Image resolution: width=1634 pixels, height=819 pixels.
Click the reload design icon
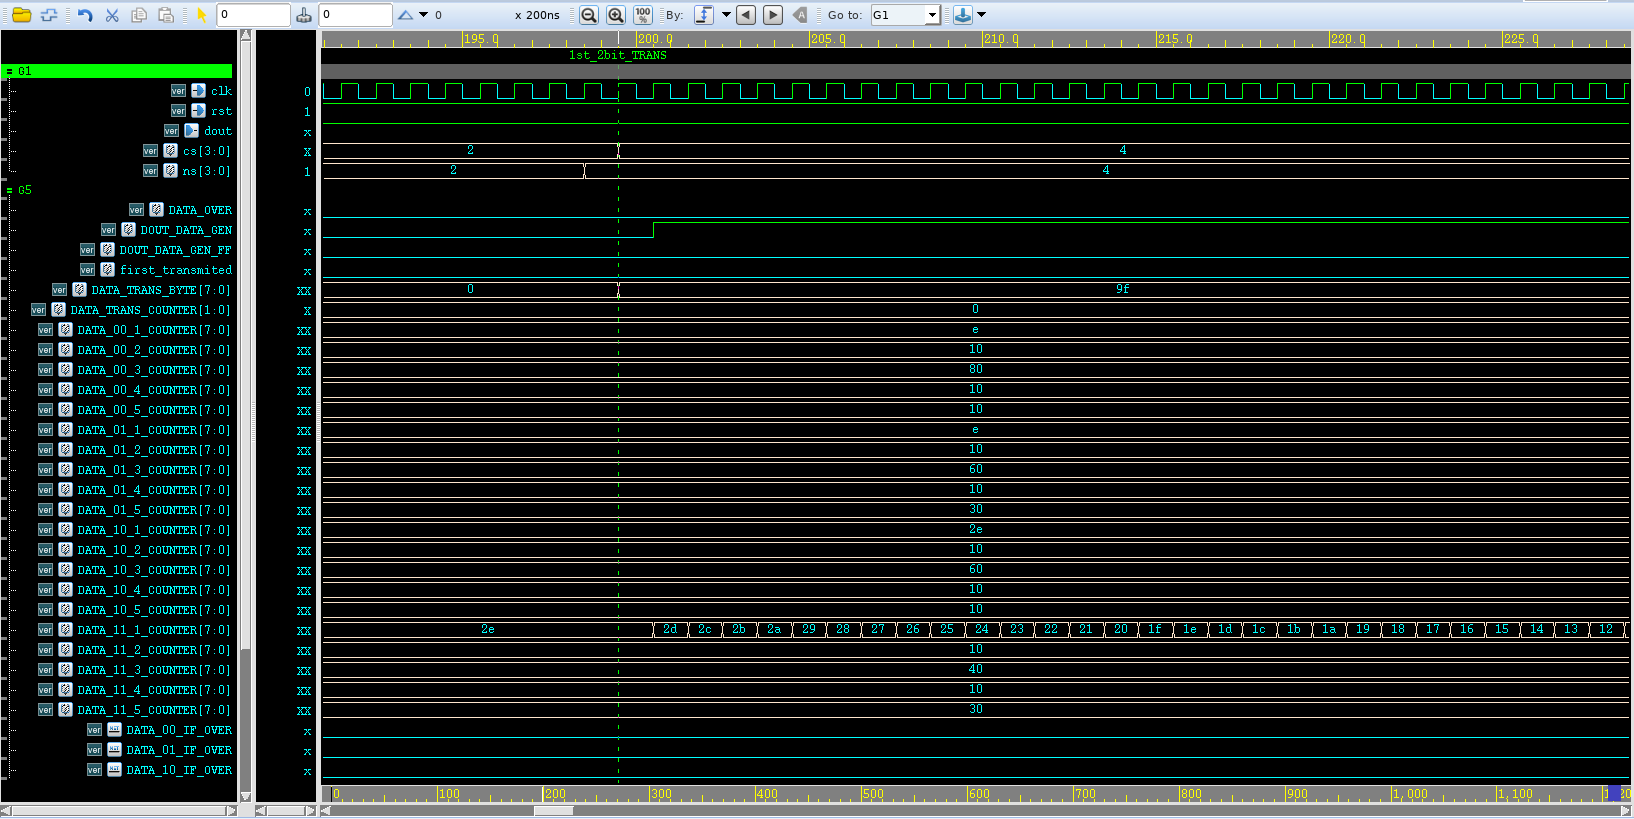point(48,14)
